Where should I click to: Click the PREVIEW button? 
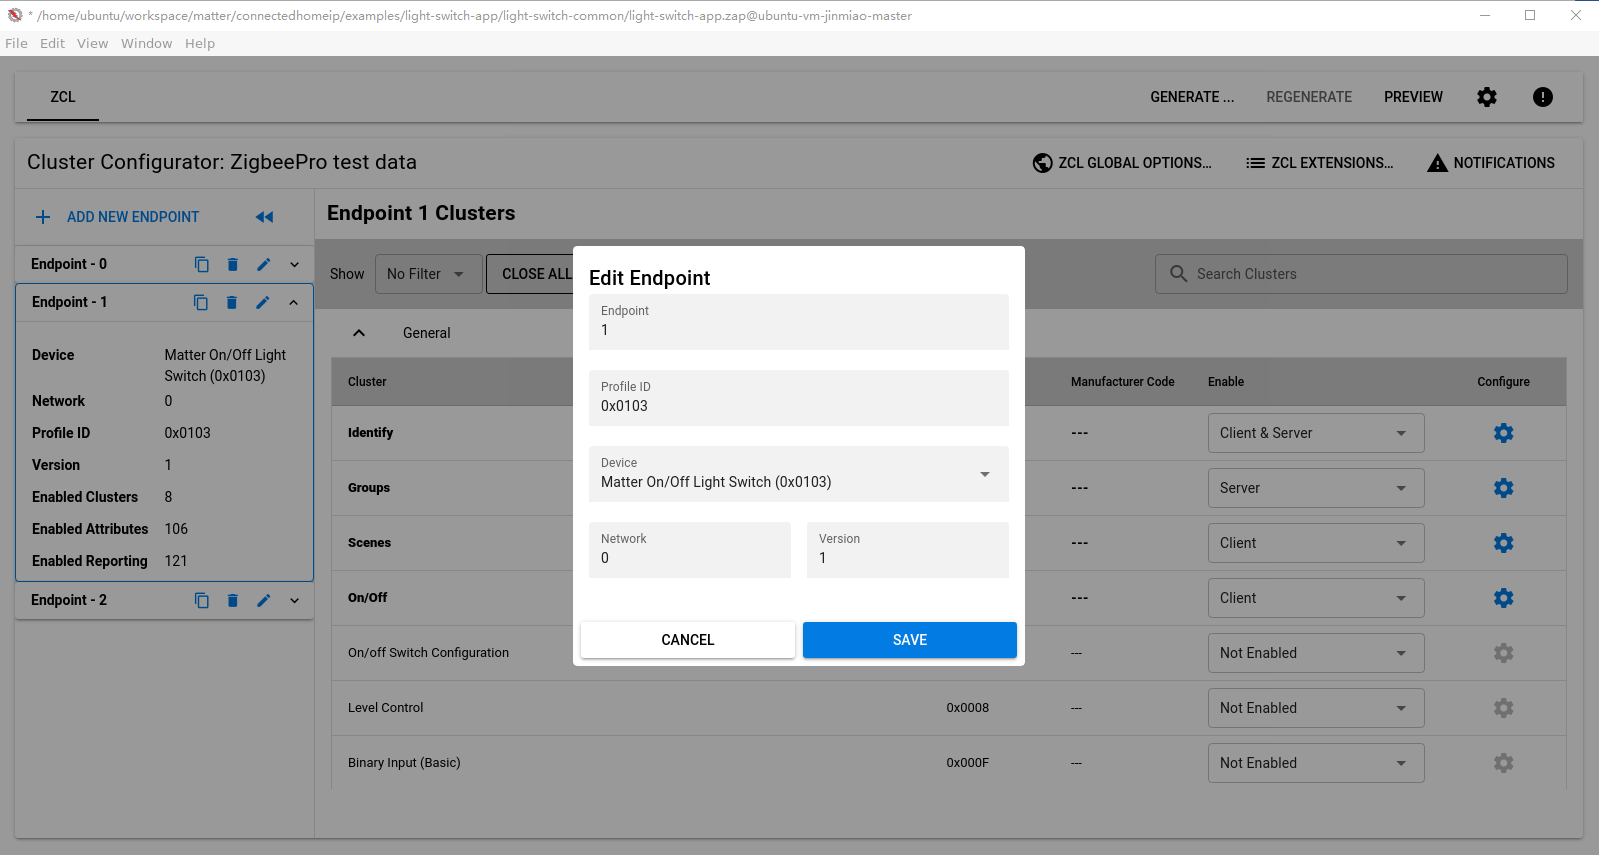[x=1413, y=97]
